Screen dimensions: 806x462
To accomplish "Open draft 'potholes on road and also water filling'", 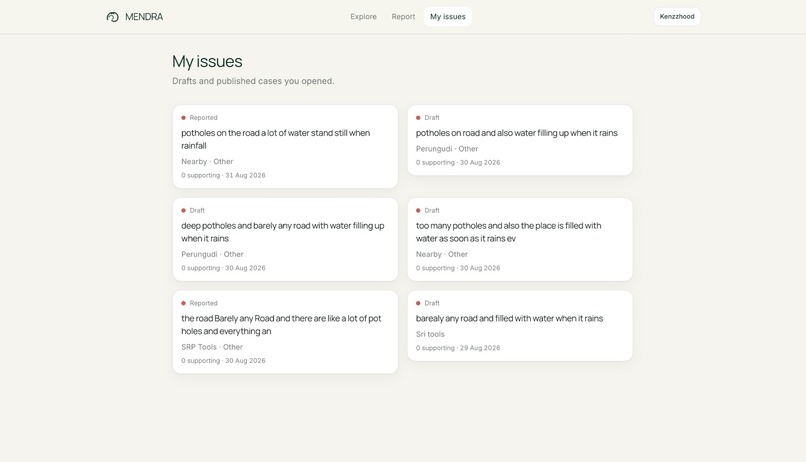I will [520, 140].
